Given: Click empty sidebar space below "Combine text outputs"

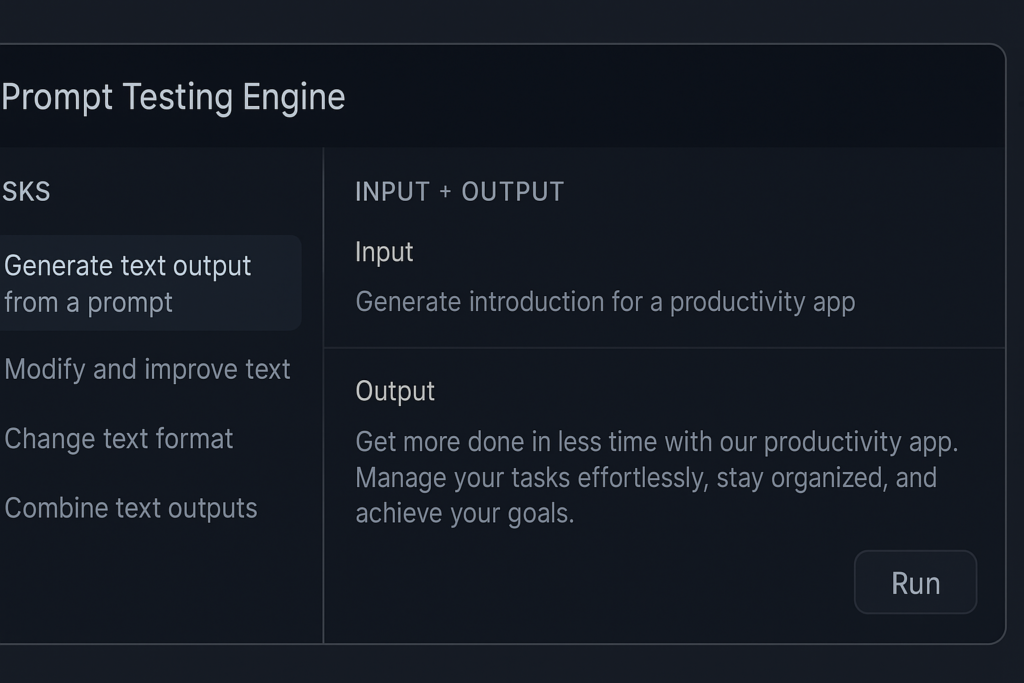Looking at the screenshot, I should click(x=150, y=590).
